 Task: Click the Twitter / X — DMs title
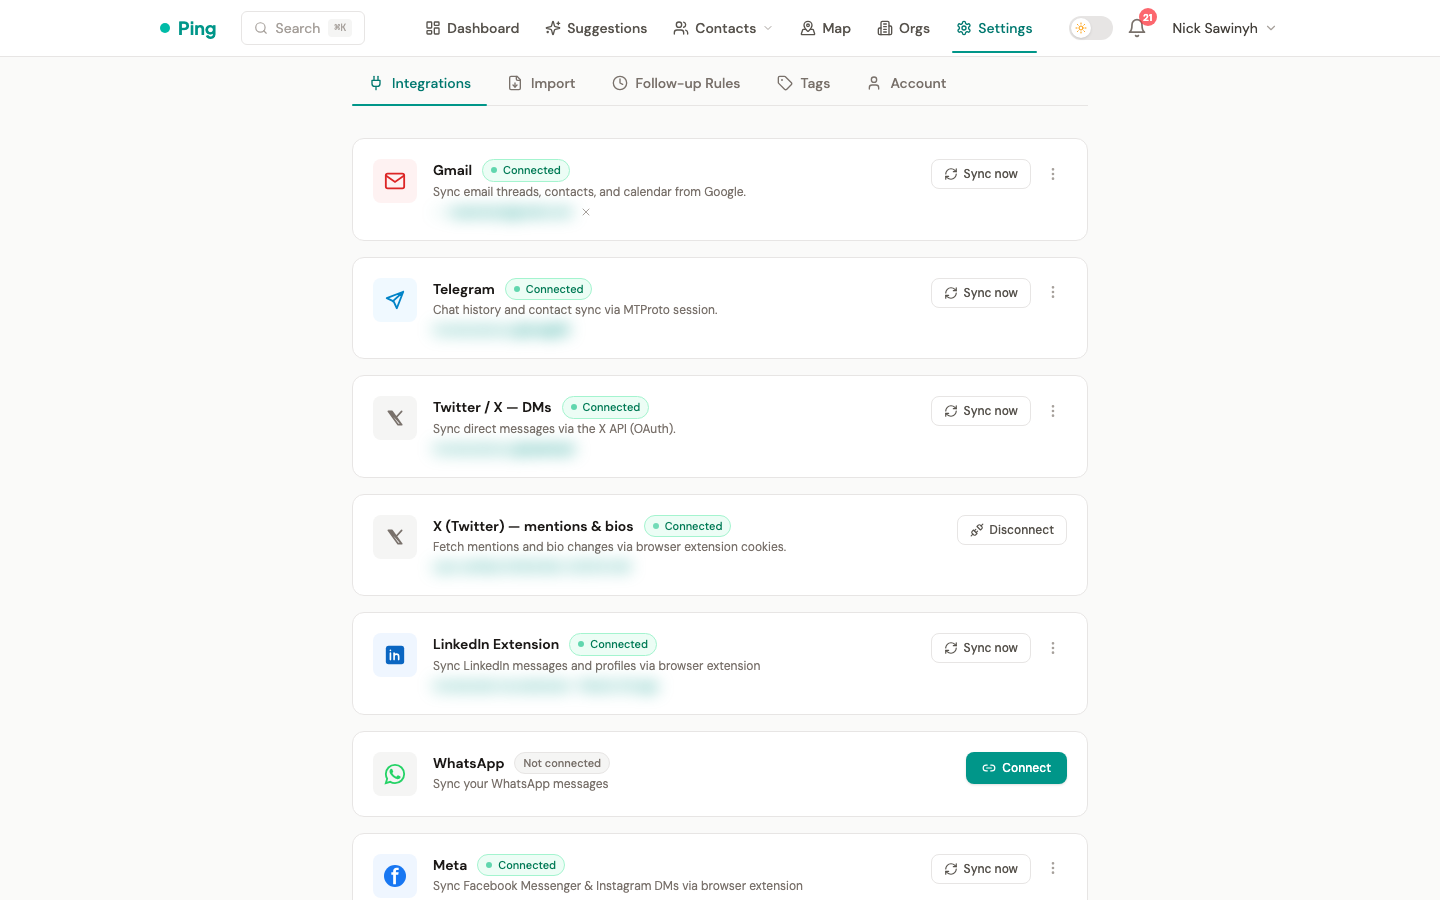492,407
